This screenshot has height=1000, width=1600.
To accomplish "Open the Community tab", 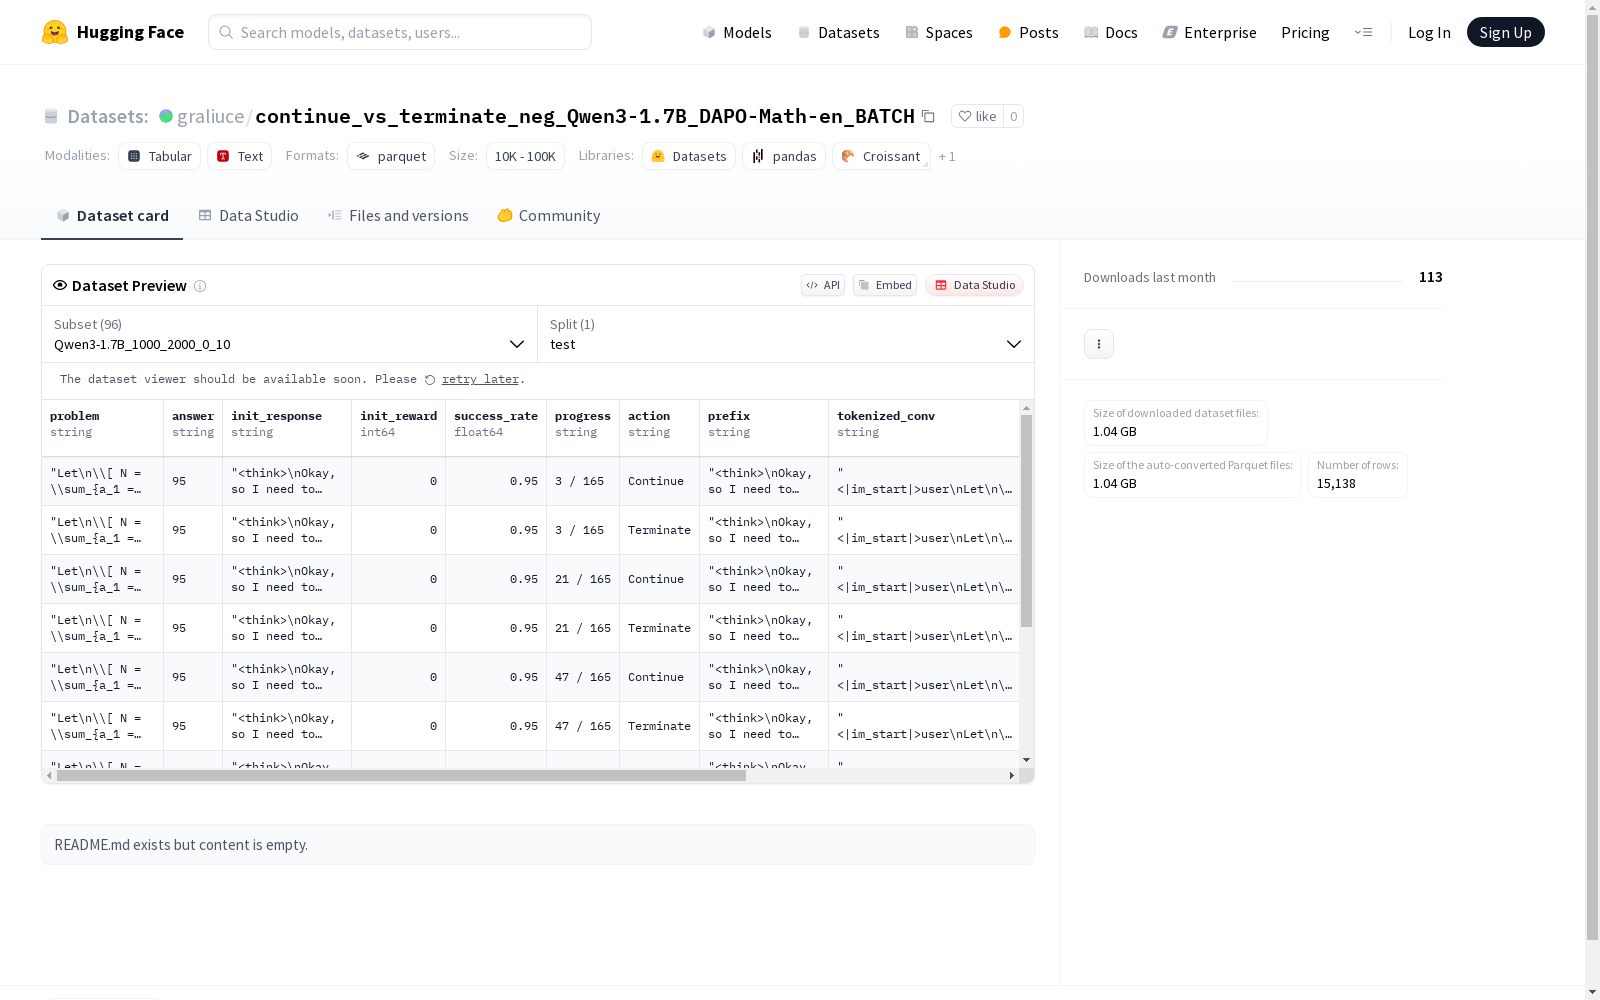I will coord(549,216).
